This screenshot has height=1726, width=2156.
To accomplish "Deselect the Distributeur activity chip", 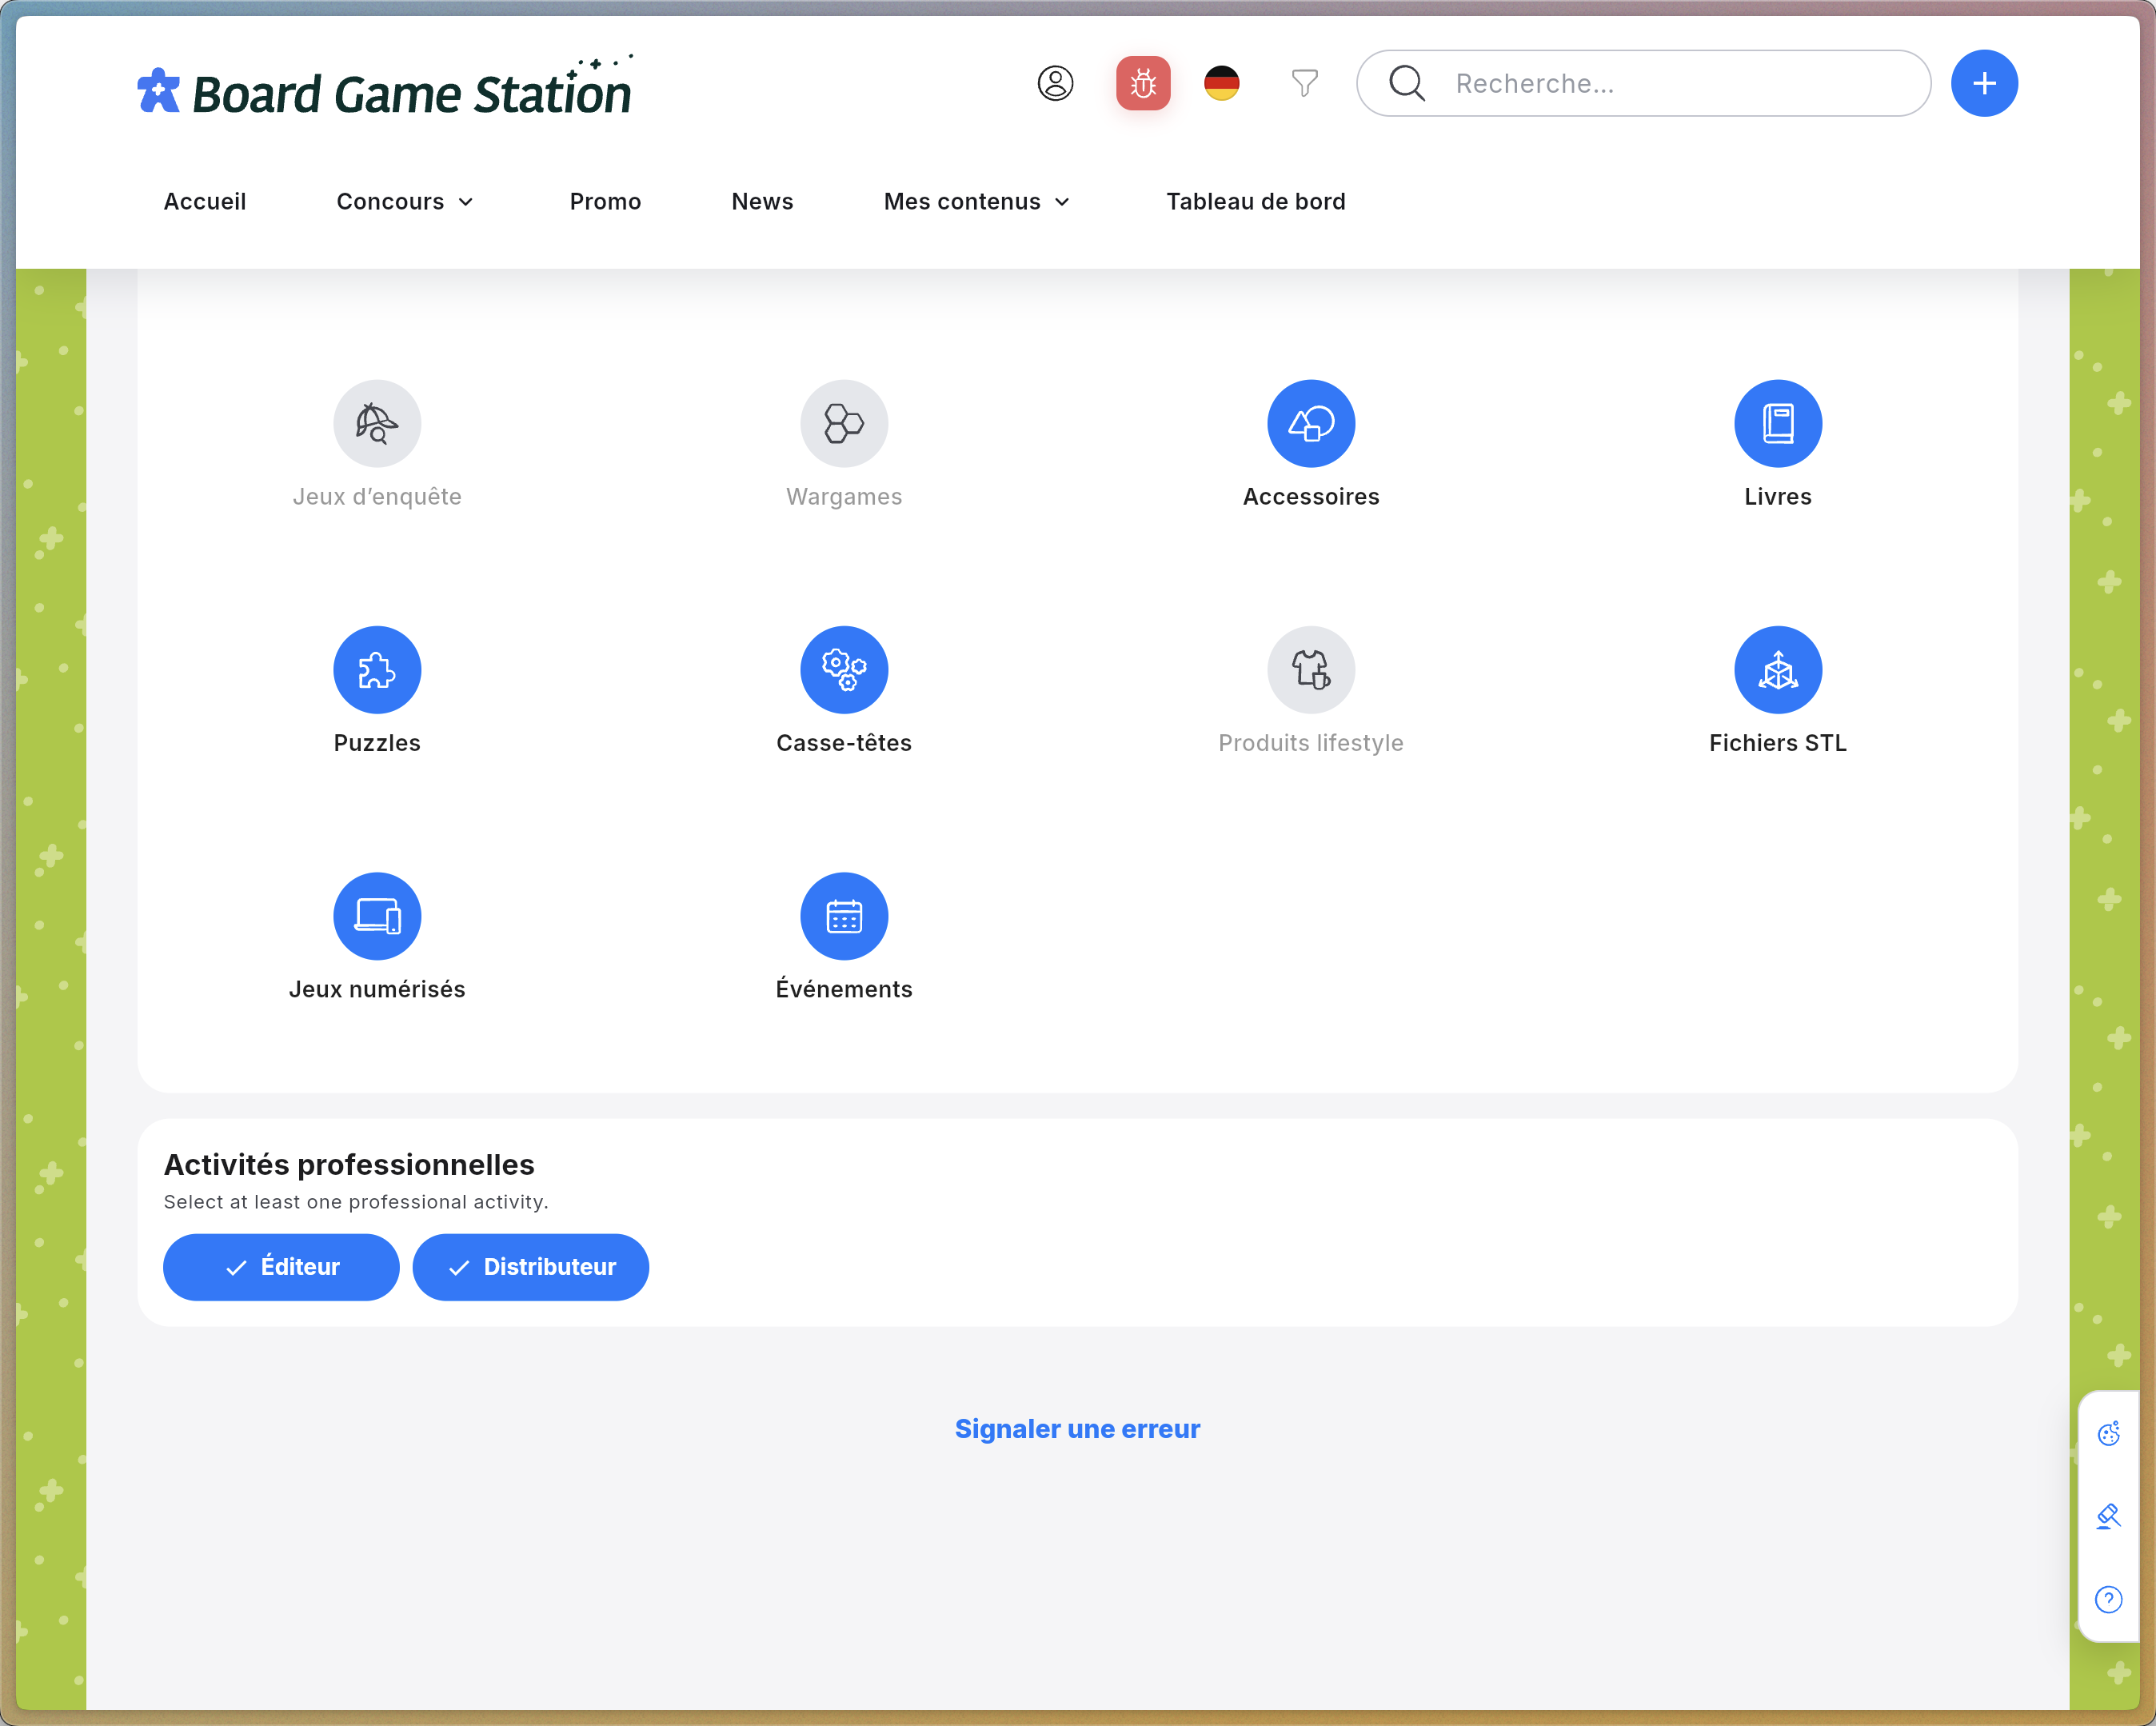I will point(531,1267).
